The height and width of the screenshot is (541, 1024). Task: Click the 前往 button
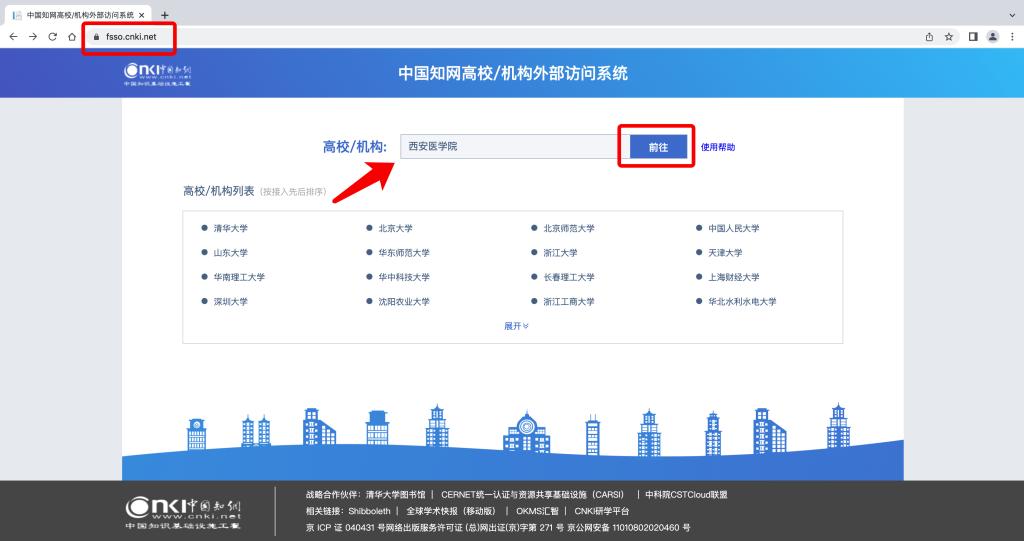tap(658, 147)
